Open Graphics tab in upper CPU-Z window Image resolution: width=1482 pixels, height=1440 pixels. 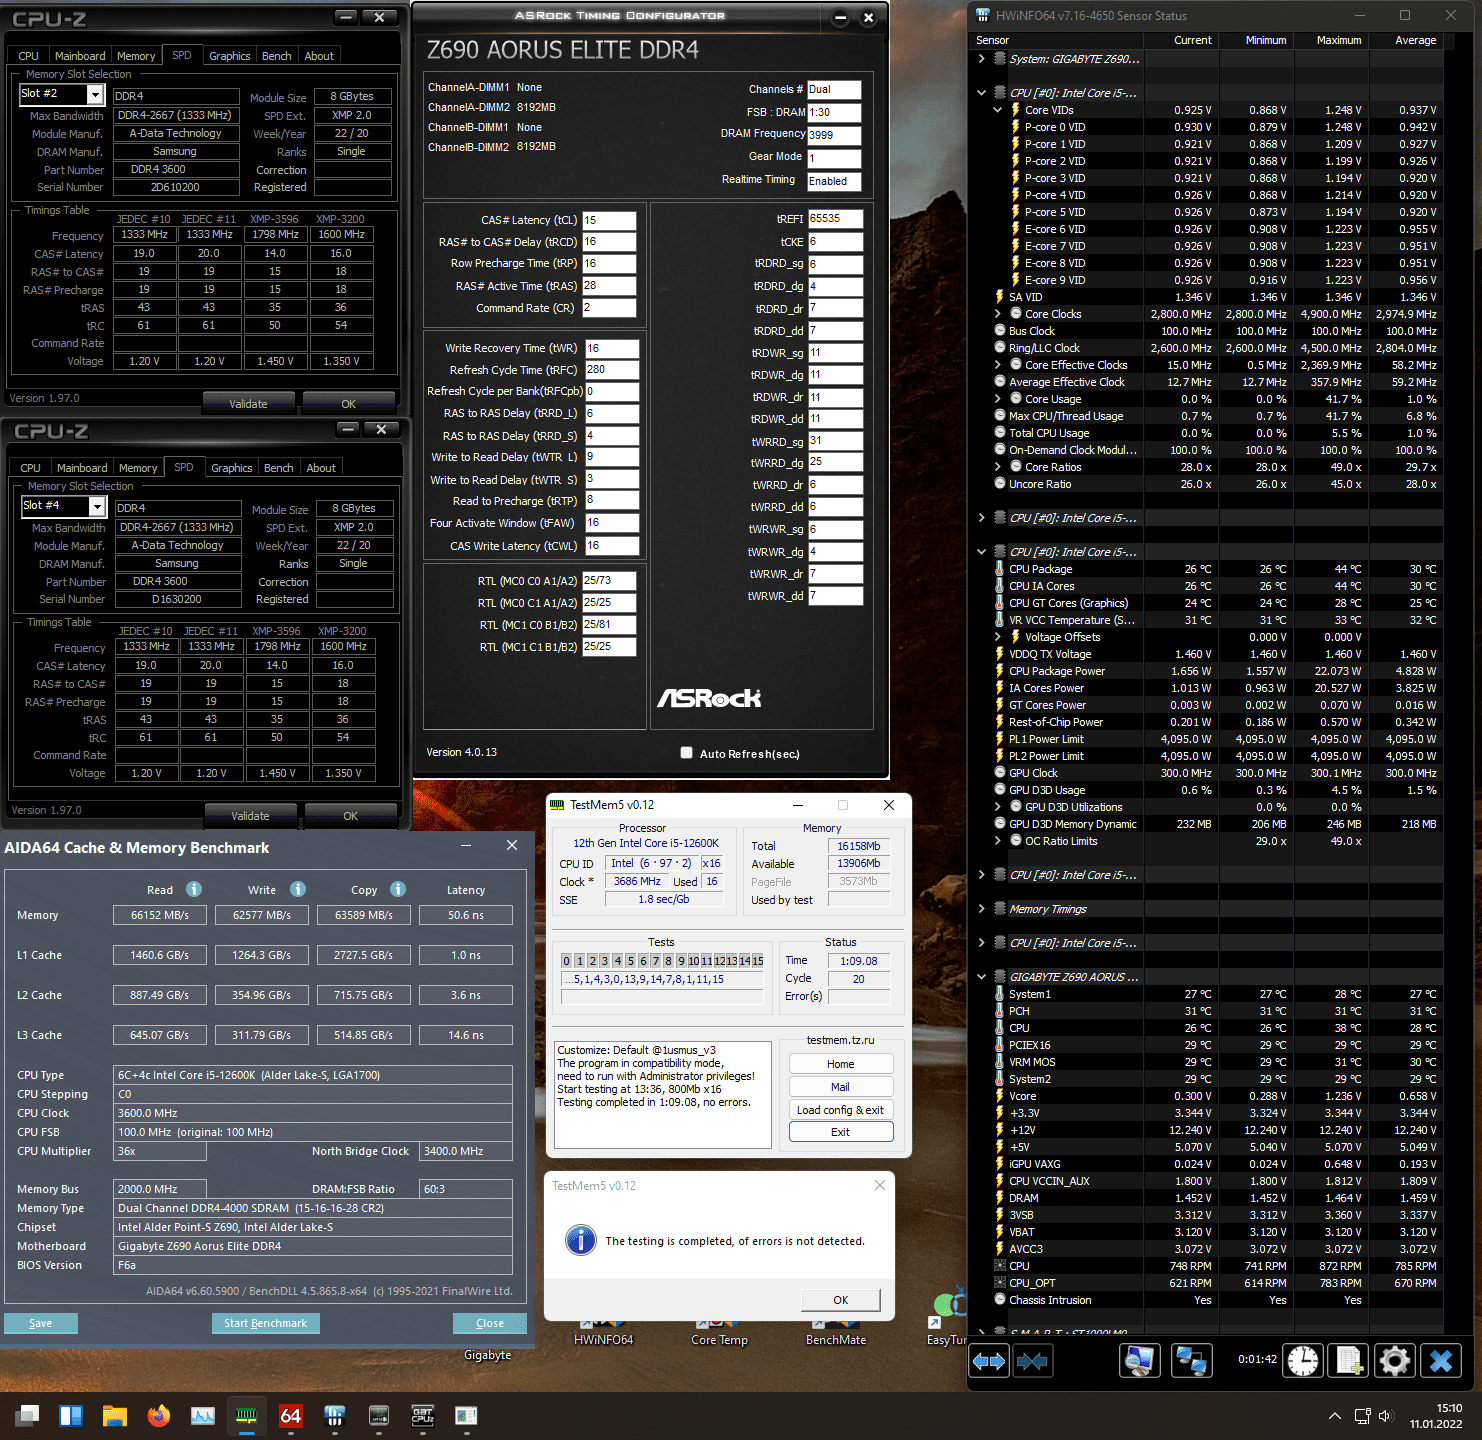point(229,56)
